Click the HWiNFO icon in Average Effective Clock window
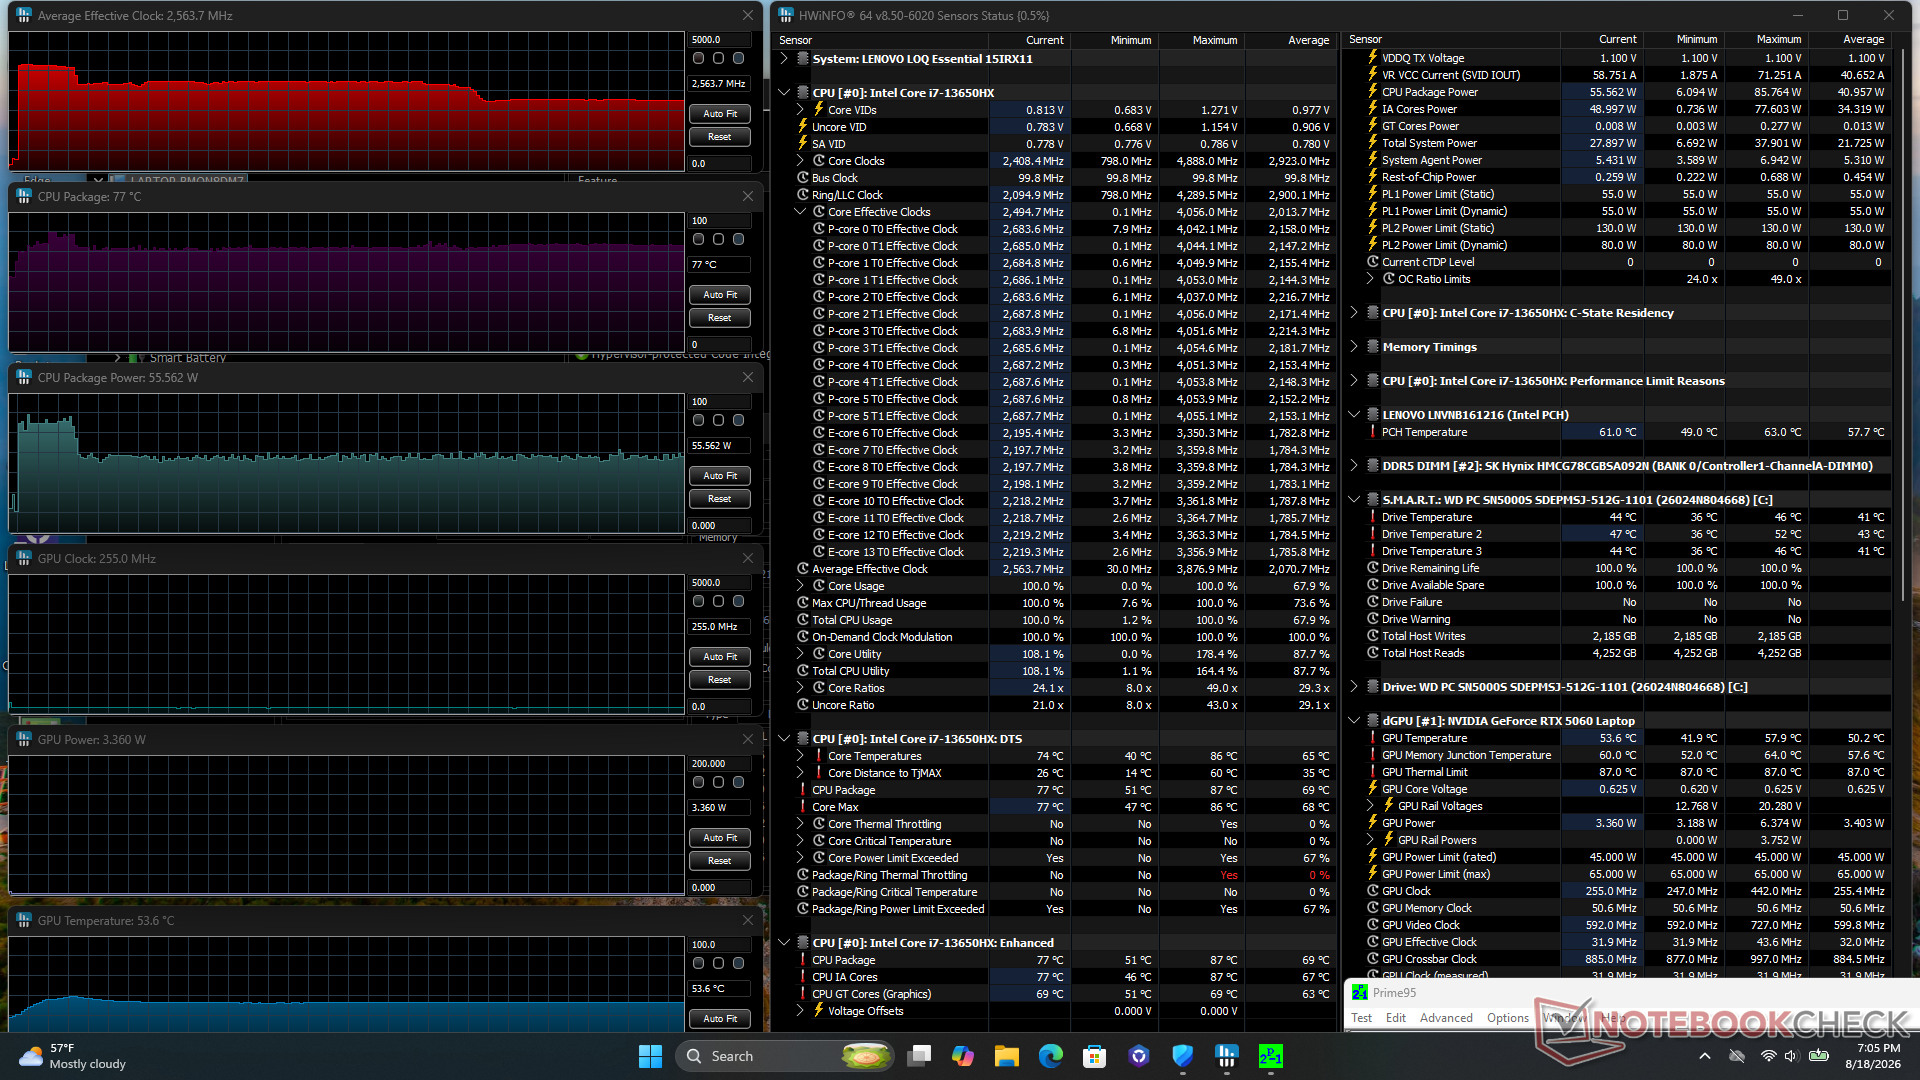Image resolution: width=1920 pixels, height=1080 pixels. click(24, 15)
